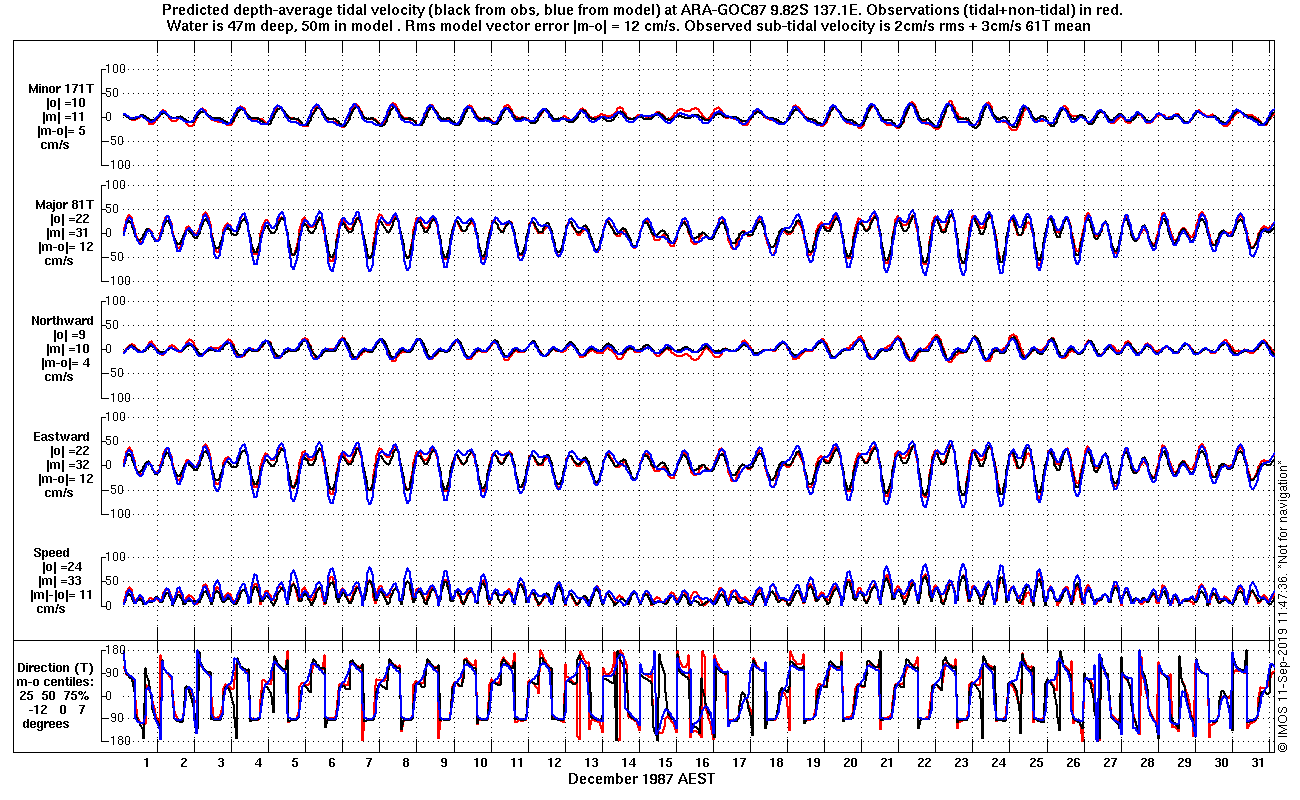Click day label 5 on the date axis
This screenshot has height=800, width=1300.
[295, 762]
